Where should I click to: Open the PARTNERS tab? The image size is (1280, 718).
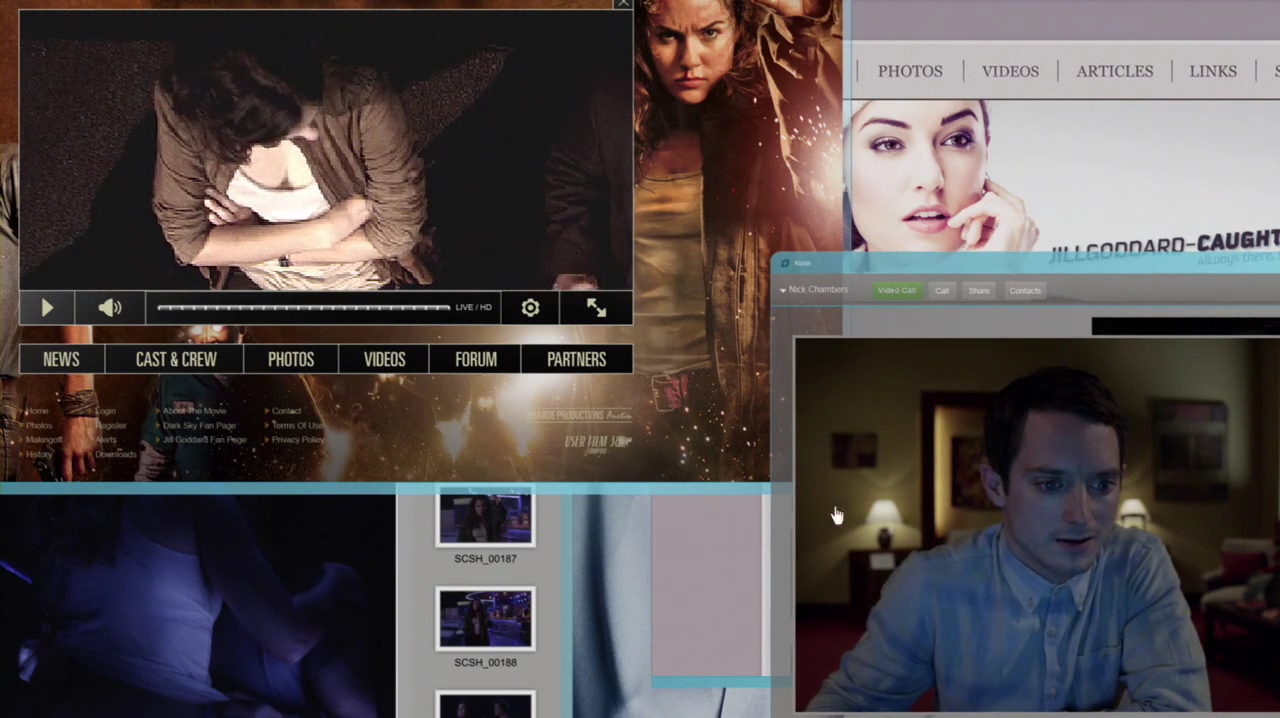click(x=577, y=359)
